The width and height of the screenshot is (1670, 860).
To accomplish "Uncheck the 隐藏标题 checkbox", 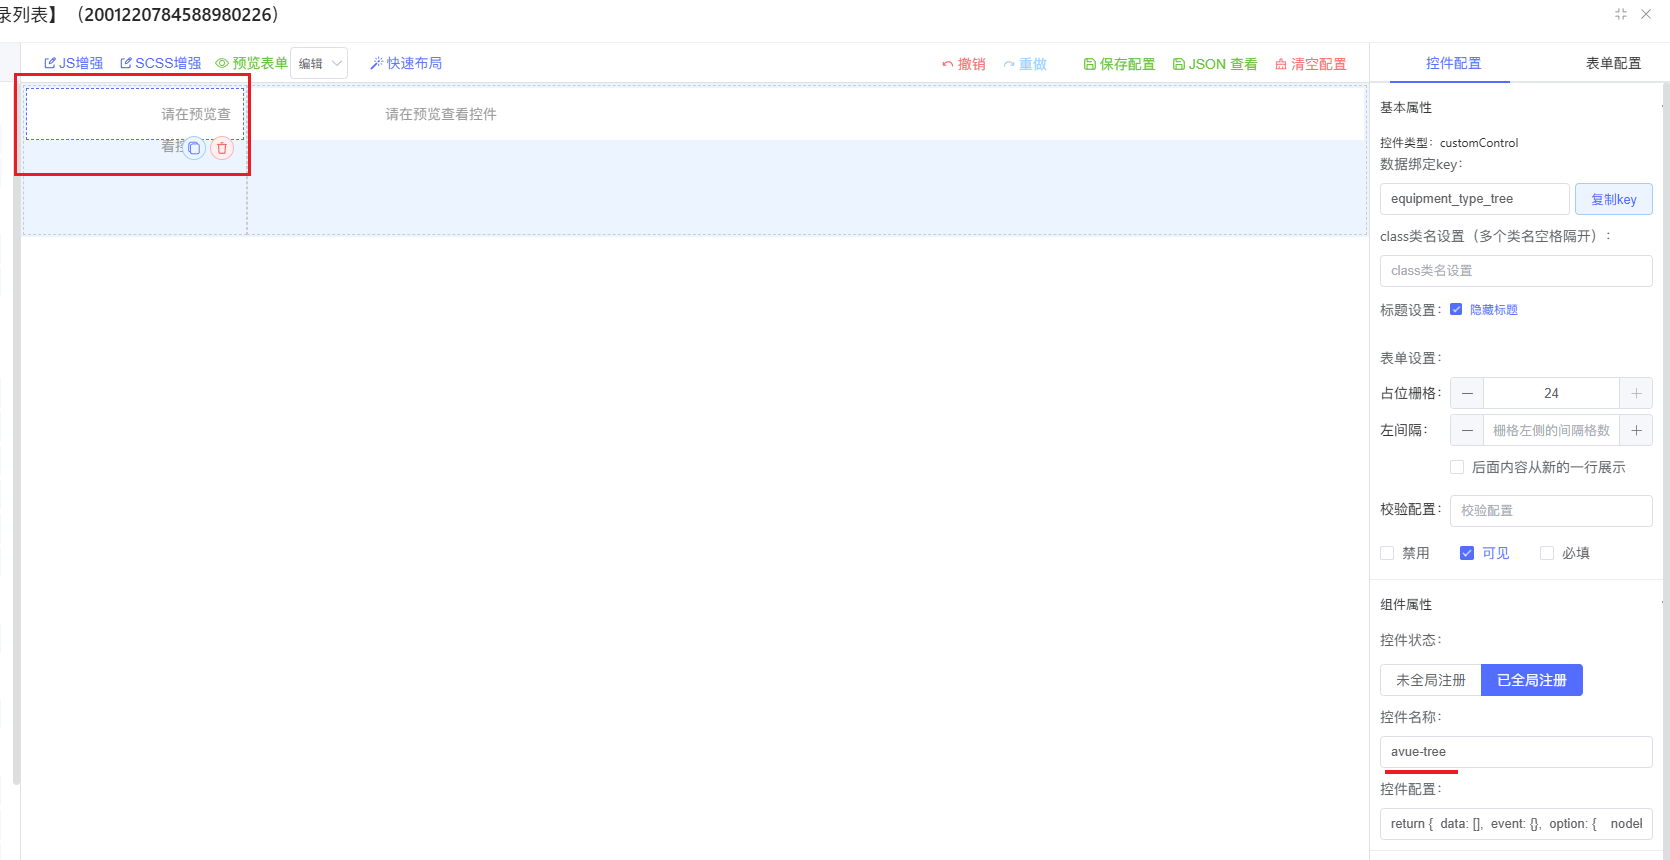I will coord(1456,309).
